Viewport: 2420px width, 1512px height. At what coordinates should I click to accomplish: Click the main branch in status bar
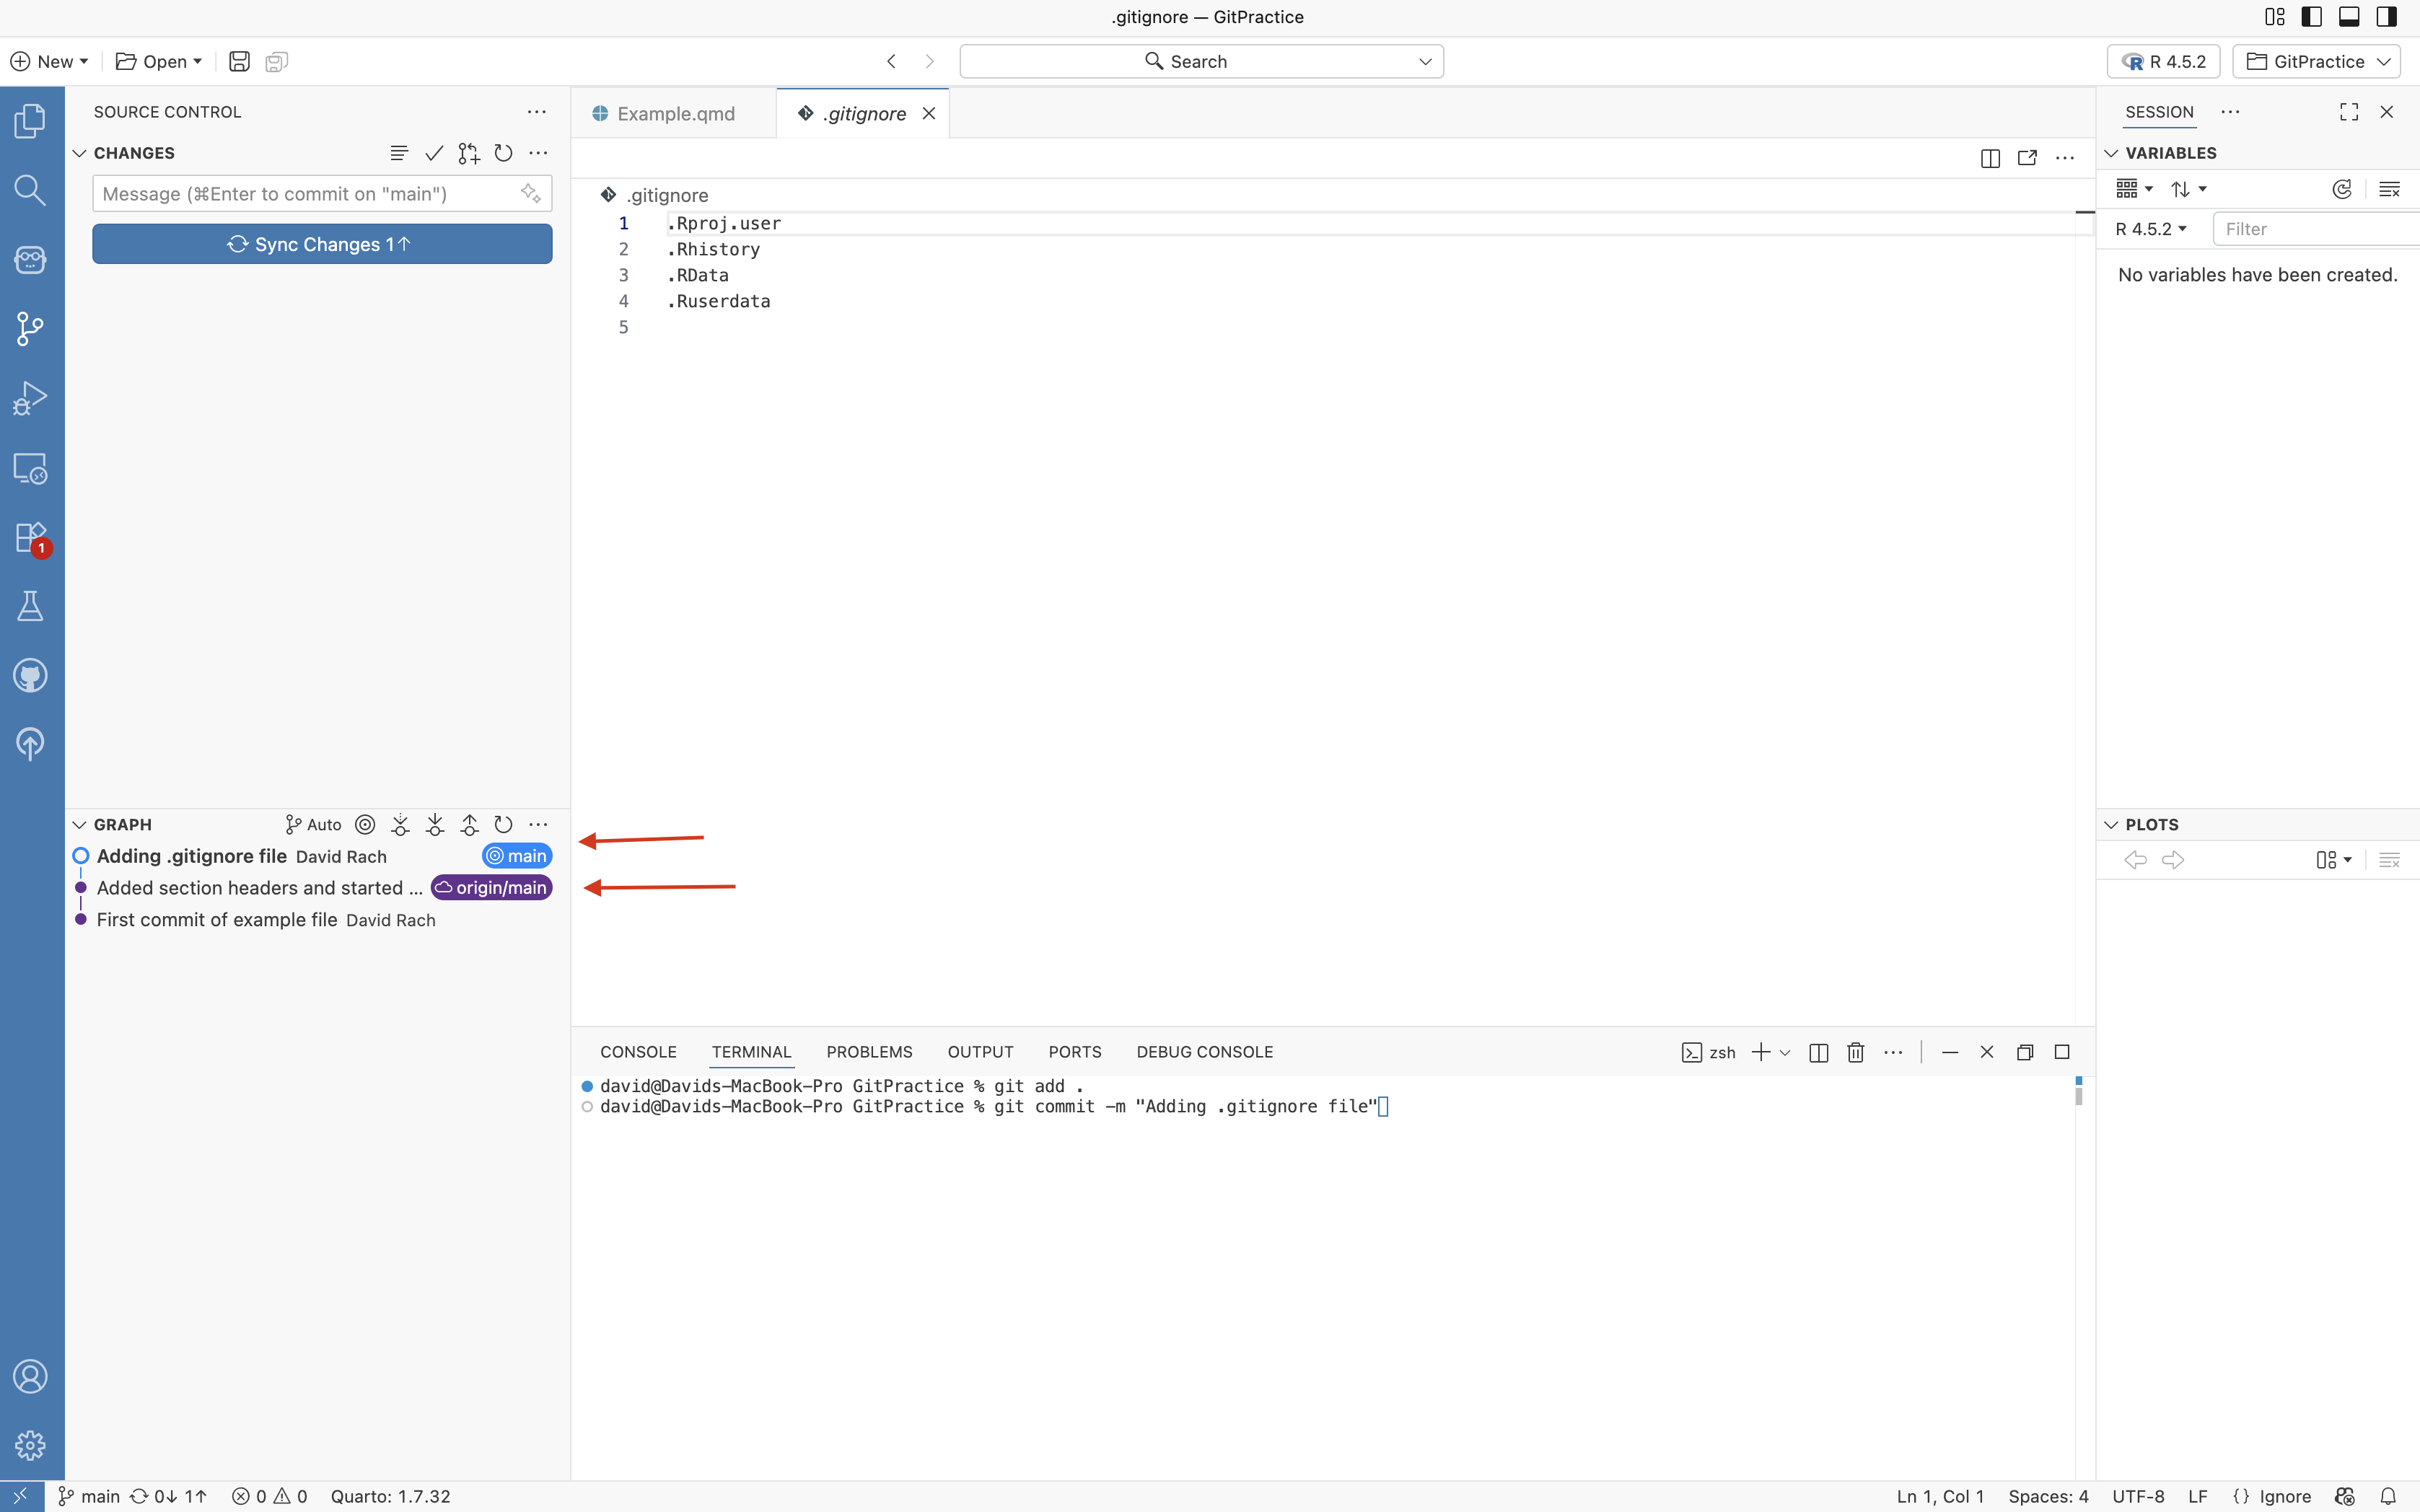point(90,1496)
